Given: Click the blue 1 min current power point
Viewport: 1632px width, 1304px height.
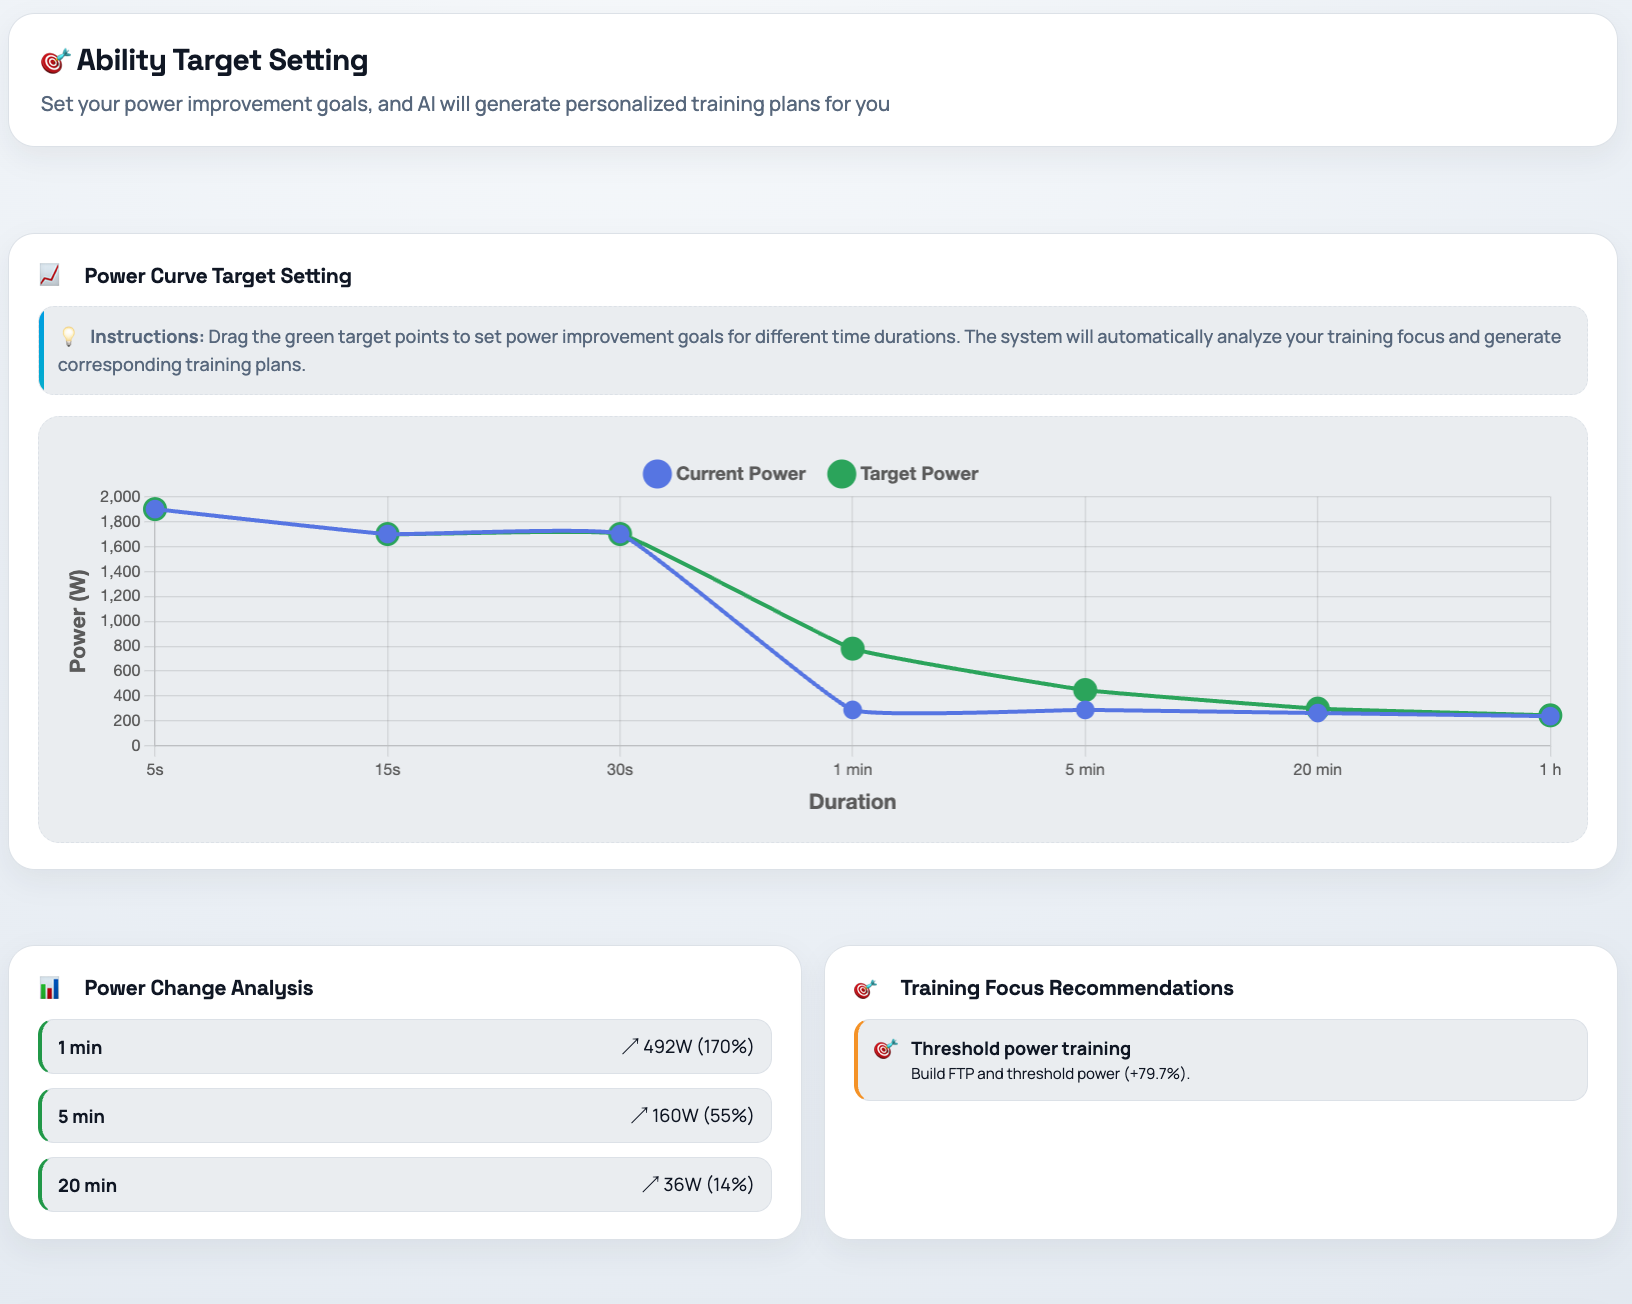Looking at the screenshot, I should tap(852, 710).
